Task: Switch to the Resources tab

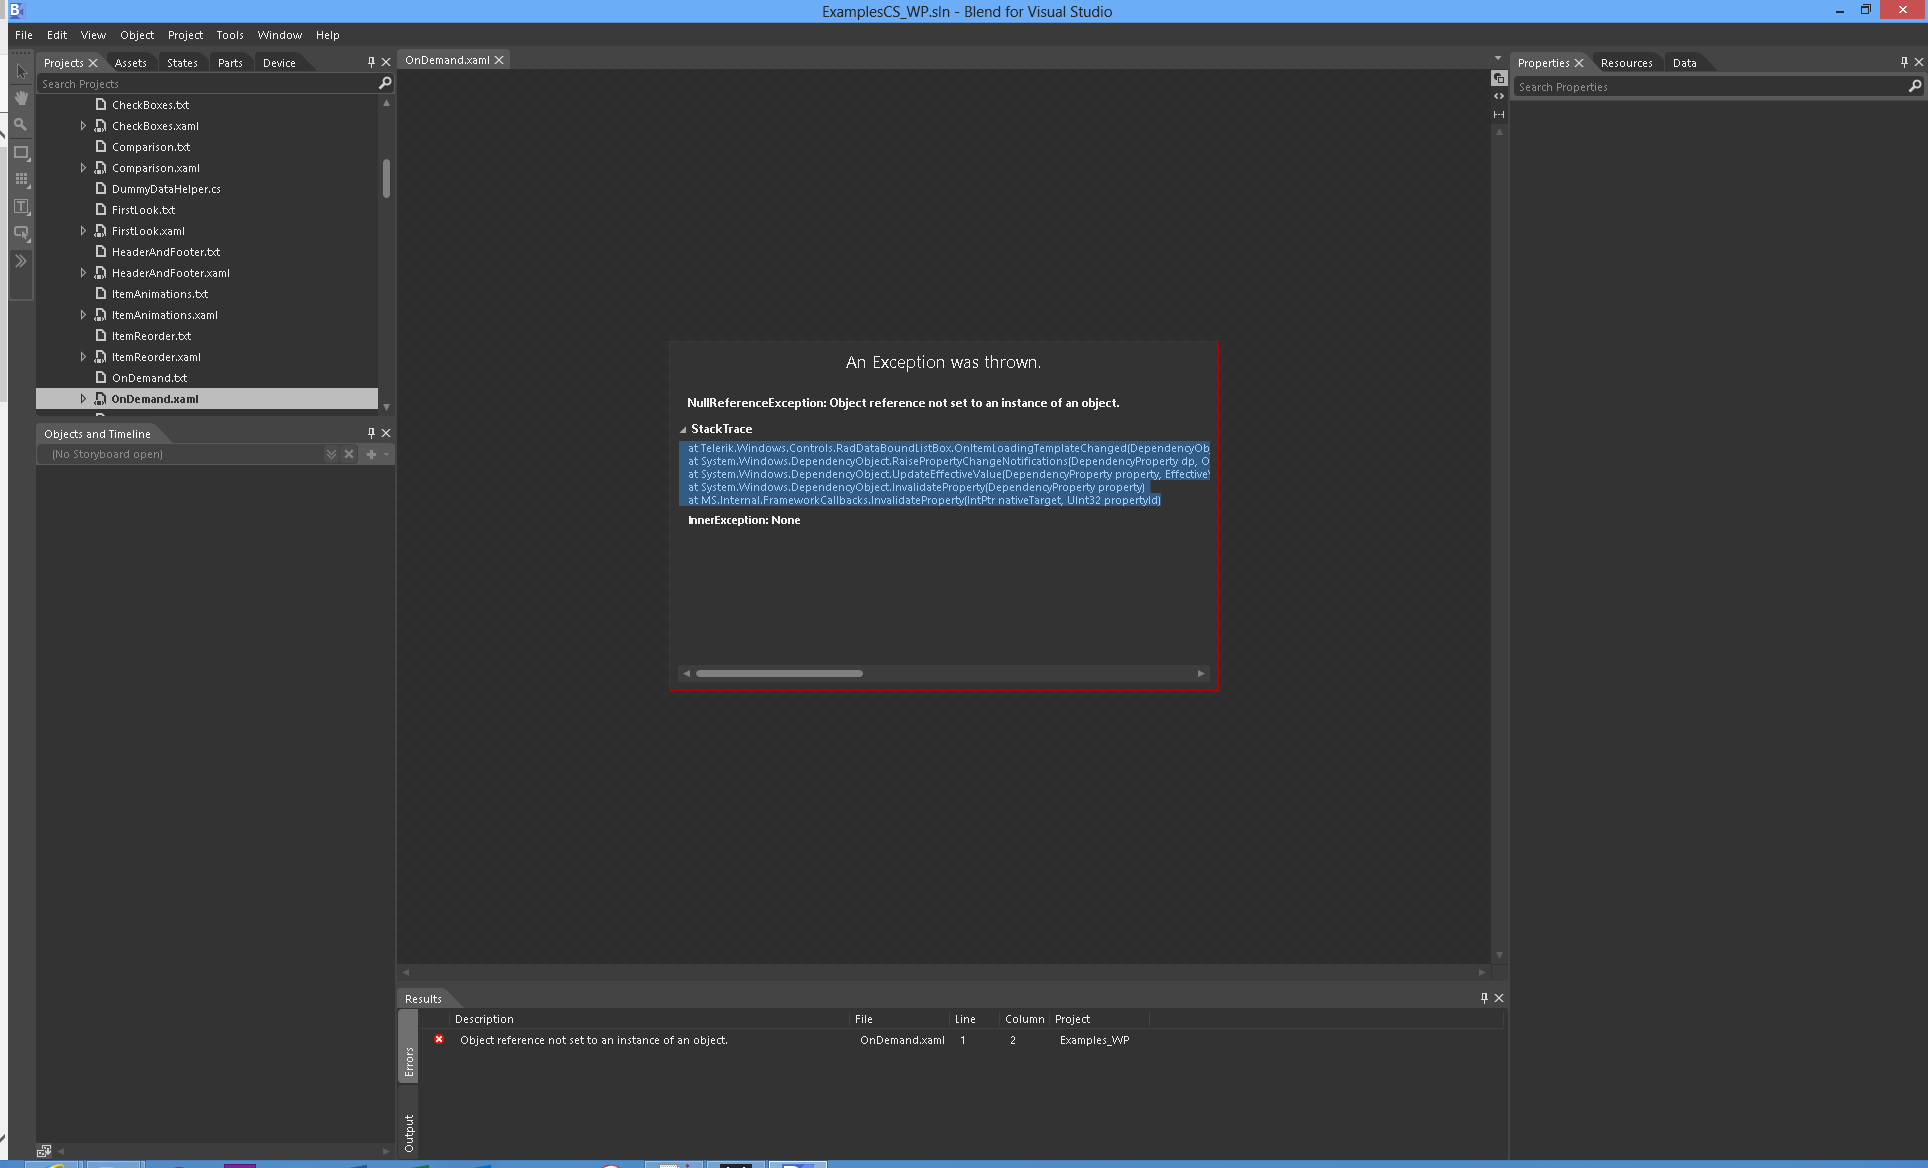Action: [x=1626, y=63]
